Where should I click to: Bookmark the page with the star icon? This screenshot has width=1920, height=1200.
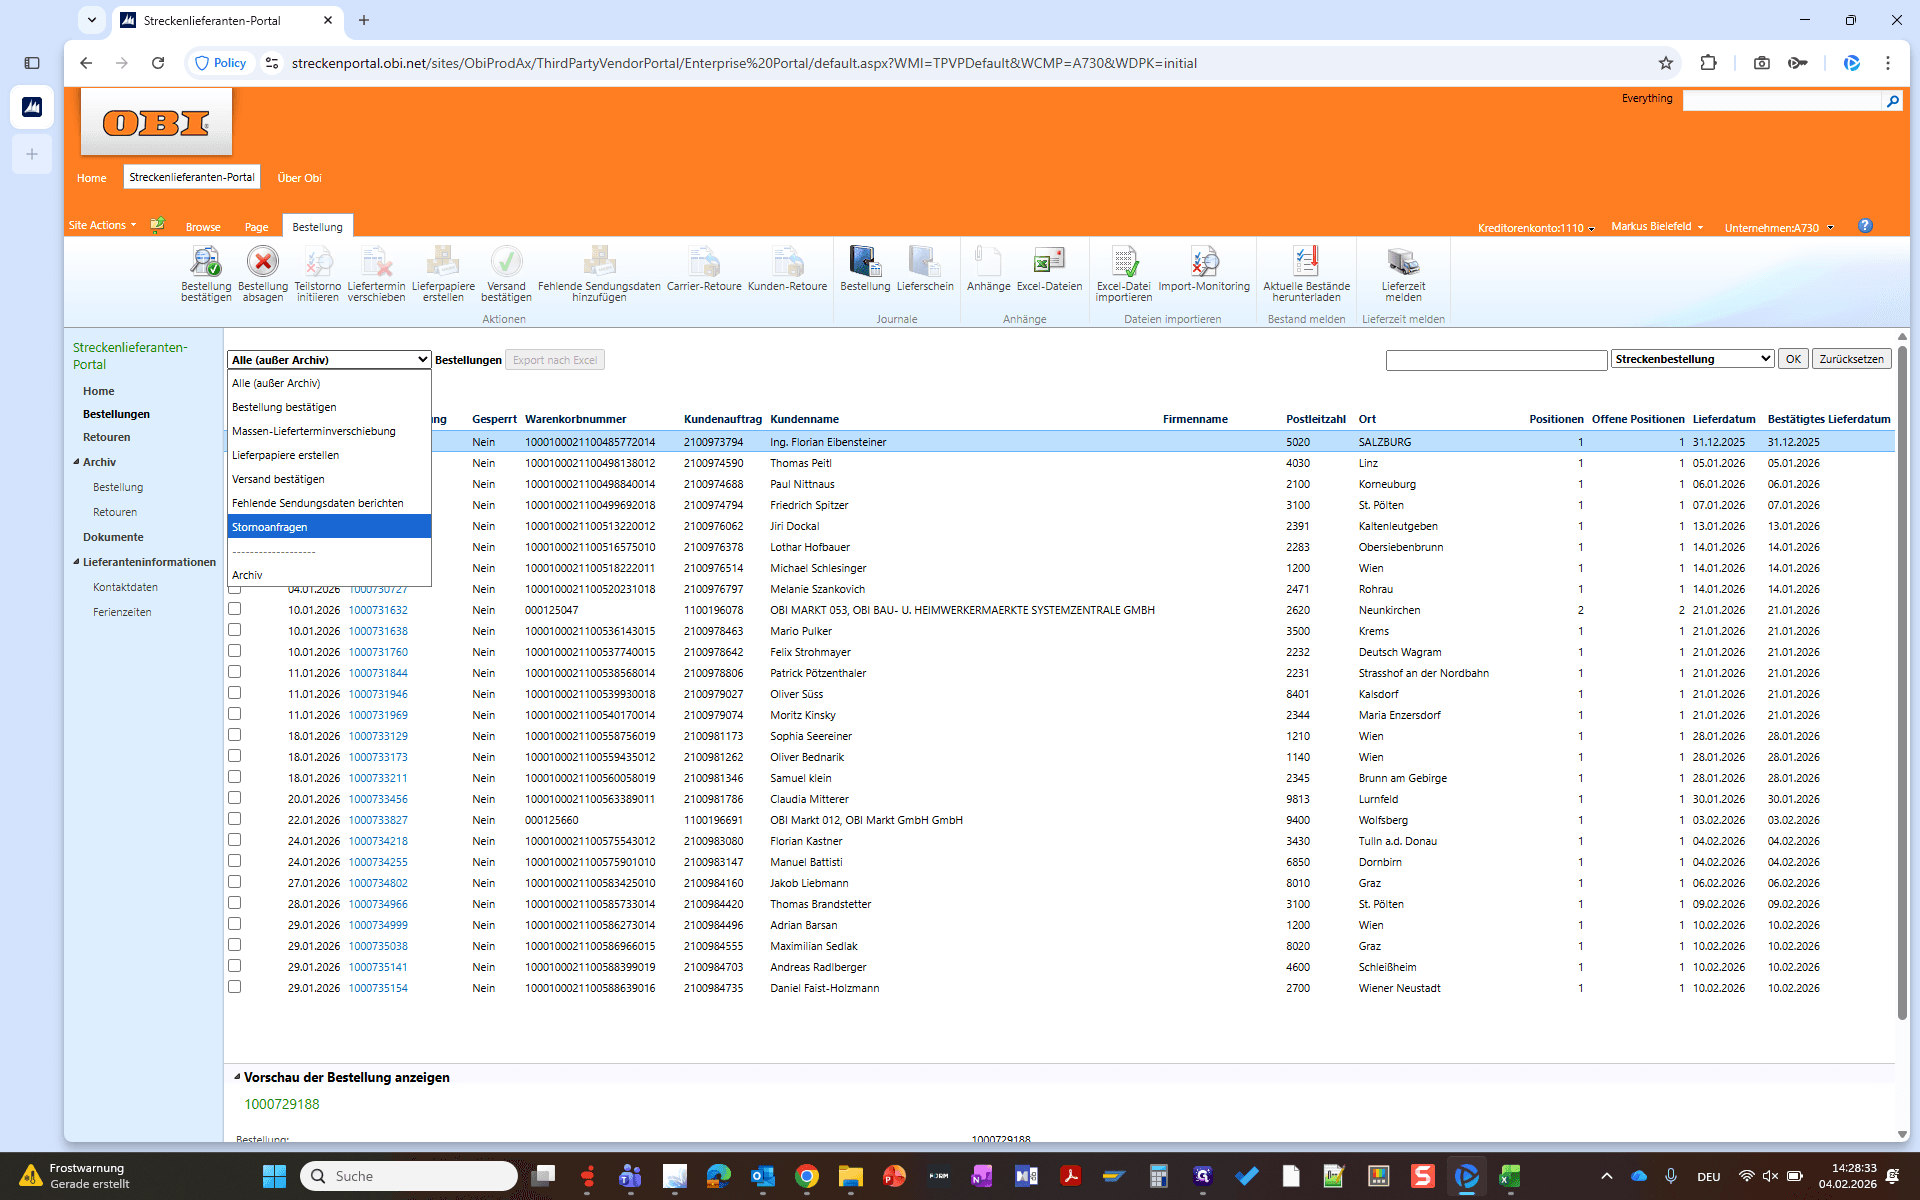pyautogui.click(x=1666, y=63)
